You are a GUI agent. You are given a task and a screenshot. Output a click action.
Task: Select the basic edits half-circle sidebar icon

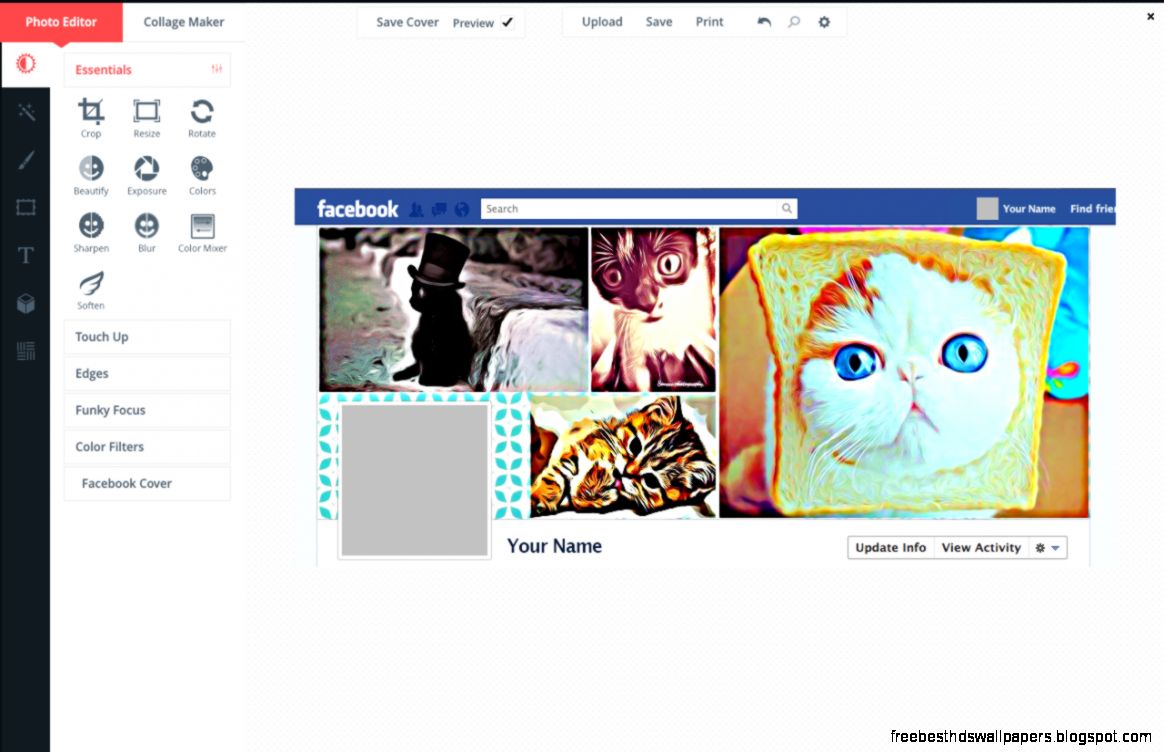(x=26, y=64)
